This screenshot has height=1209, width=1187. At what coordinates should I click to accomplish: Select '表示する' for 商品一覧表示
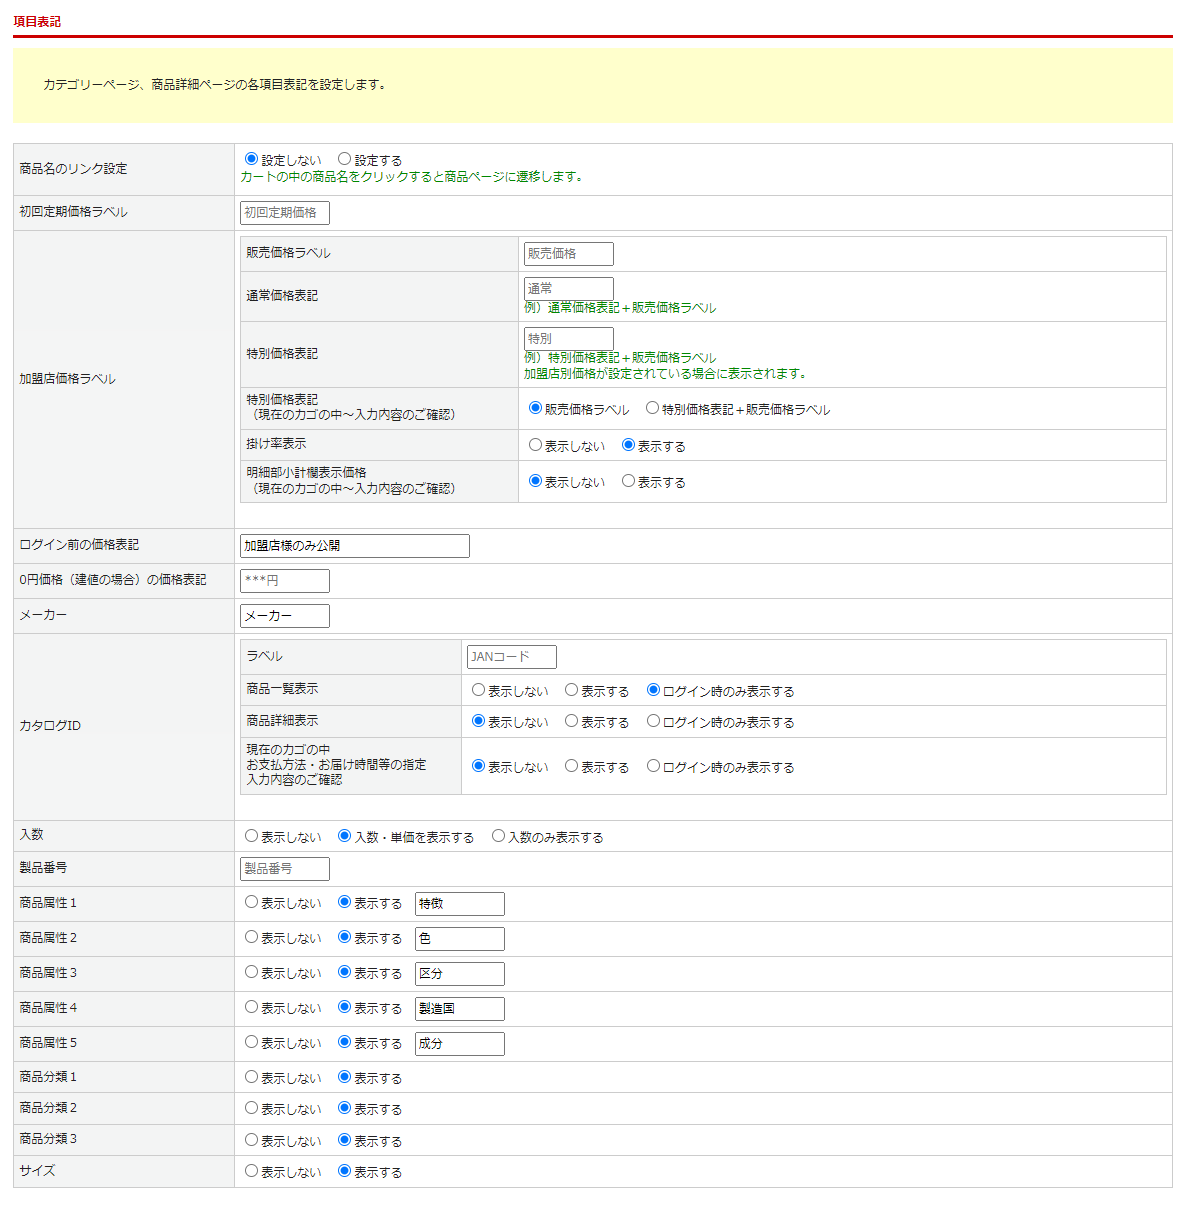[x=572, y=690]
